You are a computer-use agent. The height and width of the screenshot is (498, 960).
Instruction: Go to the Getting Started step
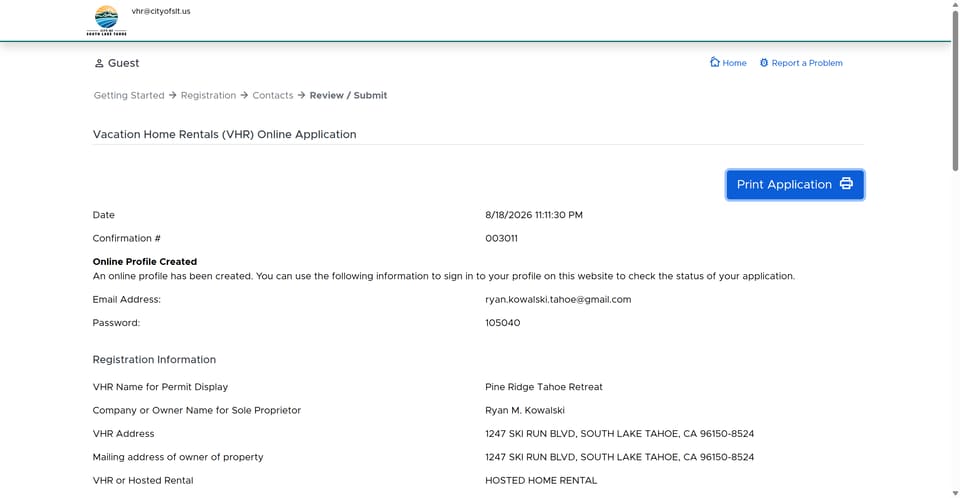[x=129, y=96]
